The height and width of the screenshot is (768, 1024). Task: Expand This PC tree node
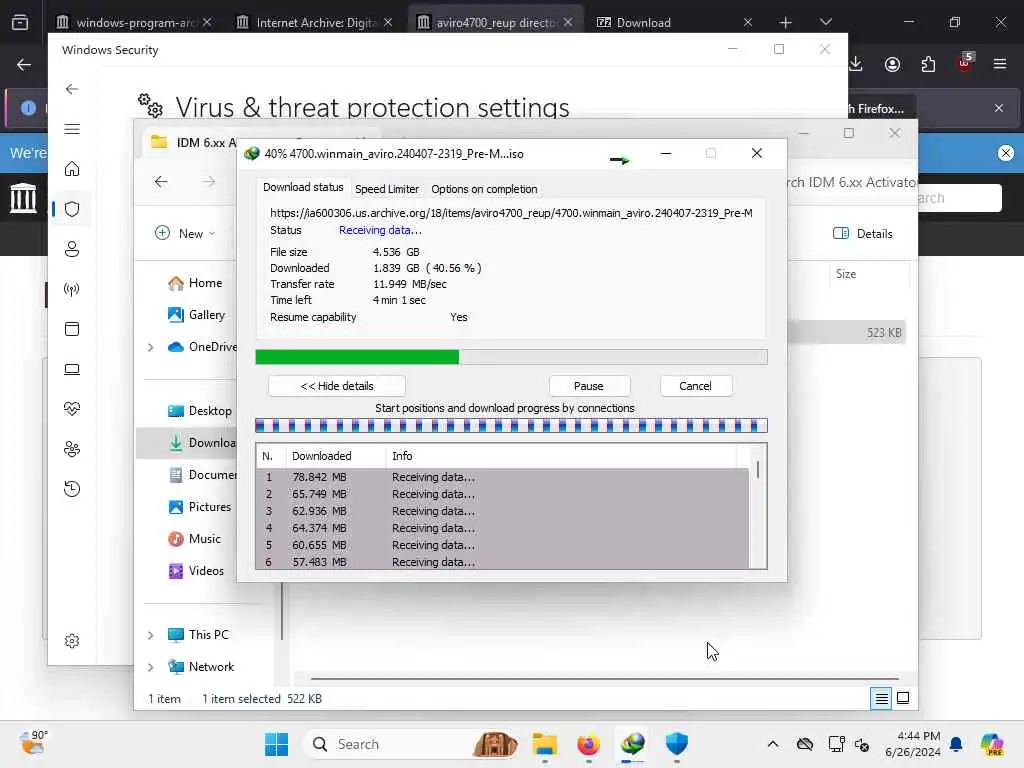pos(151,635)
